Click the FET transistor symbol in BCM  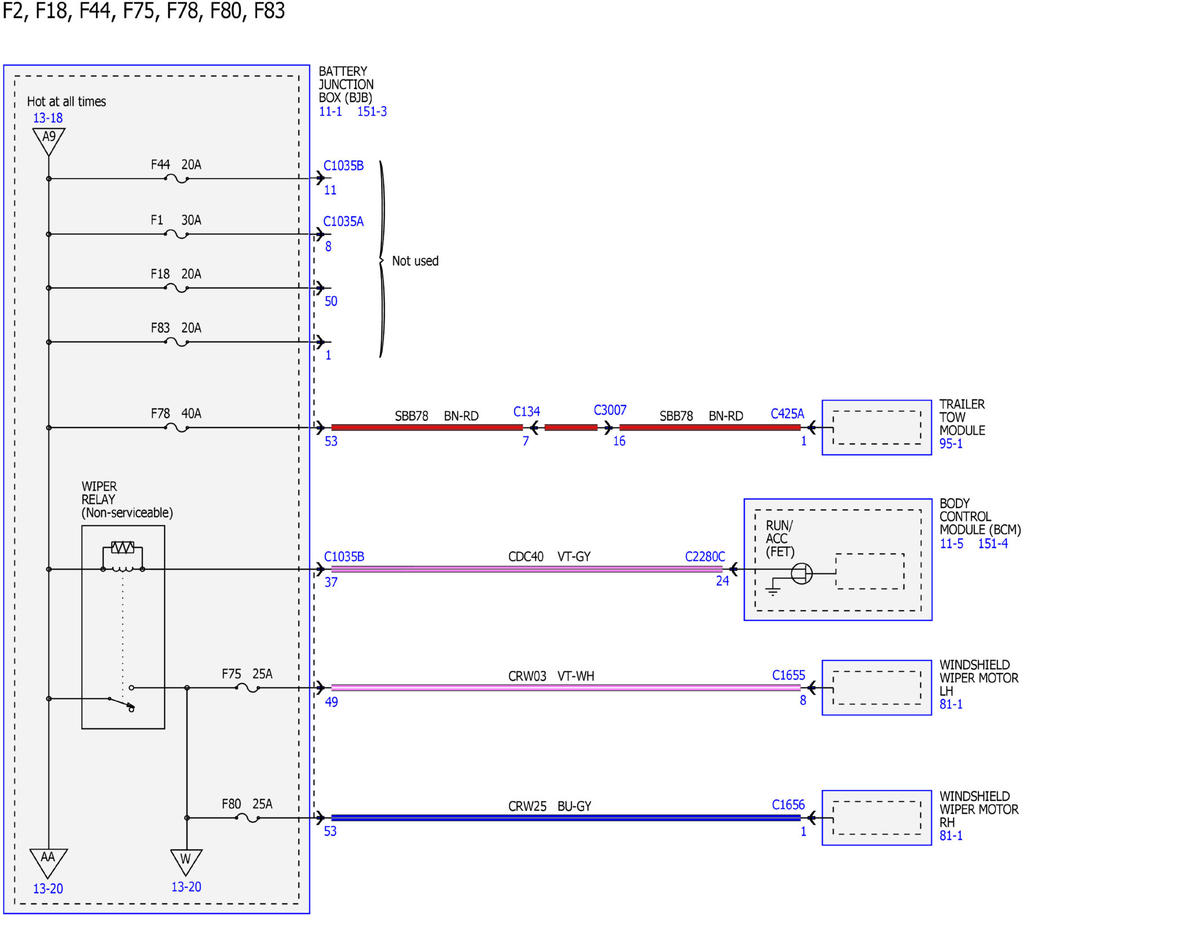pos(801,573)
